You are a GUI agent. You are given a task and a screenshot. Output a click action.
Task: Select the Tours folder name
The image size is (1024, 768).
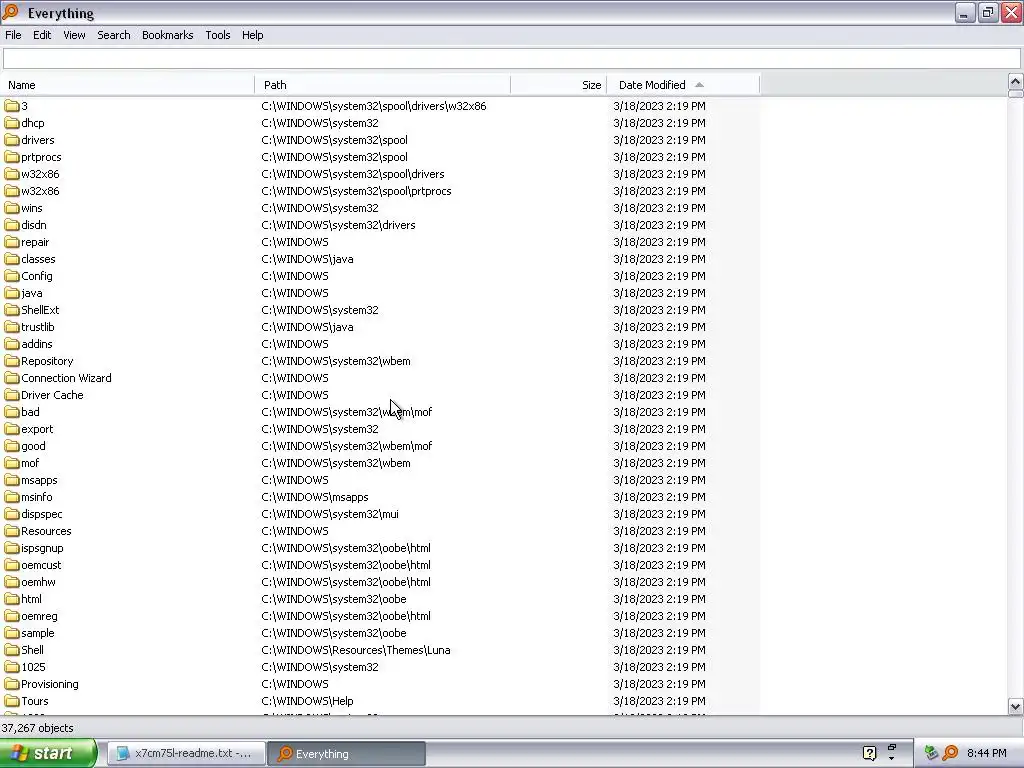(35, 701)
